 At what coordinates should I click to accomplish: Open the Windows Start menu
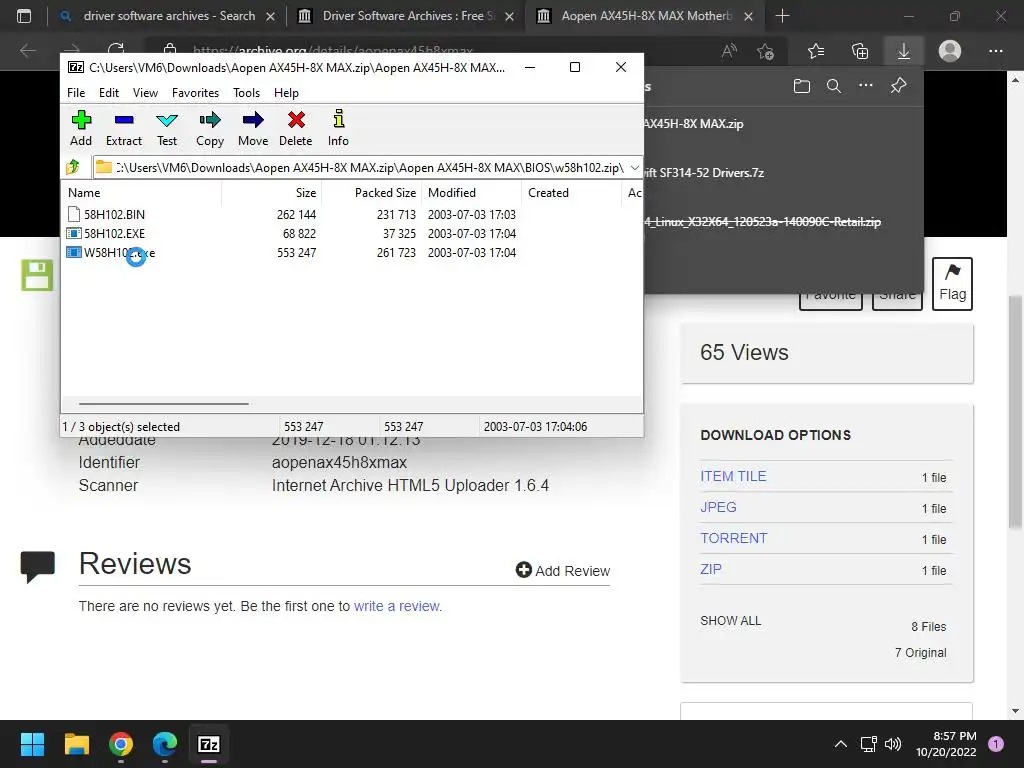click(32, 744)
